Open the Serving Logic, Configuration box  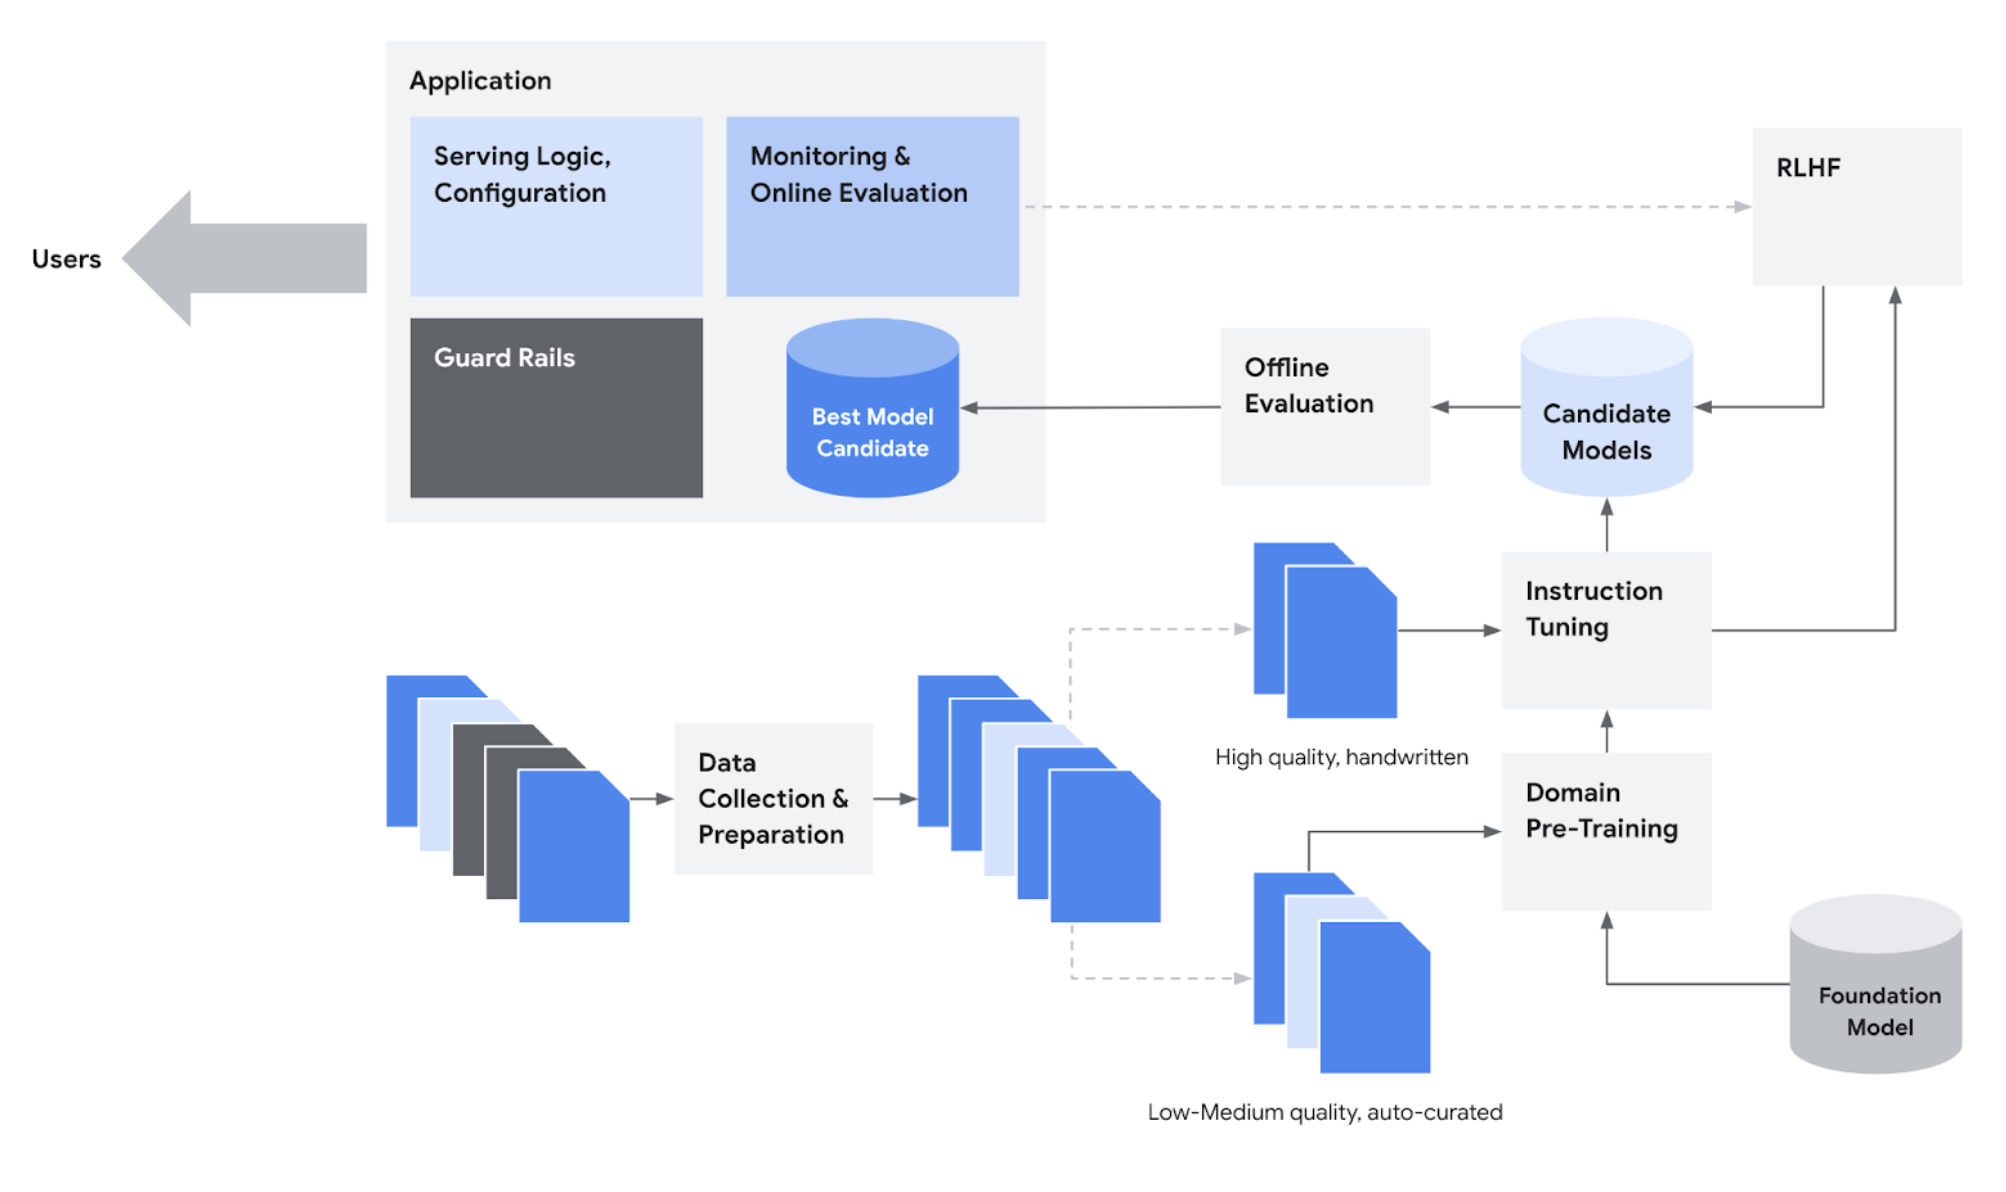pos(556,206)
